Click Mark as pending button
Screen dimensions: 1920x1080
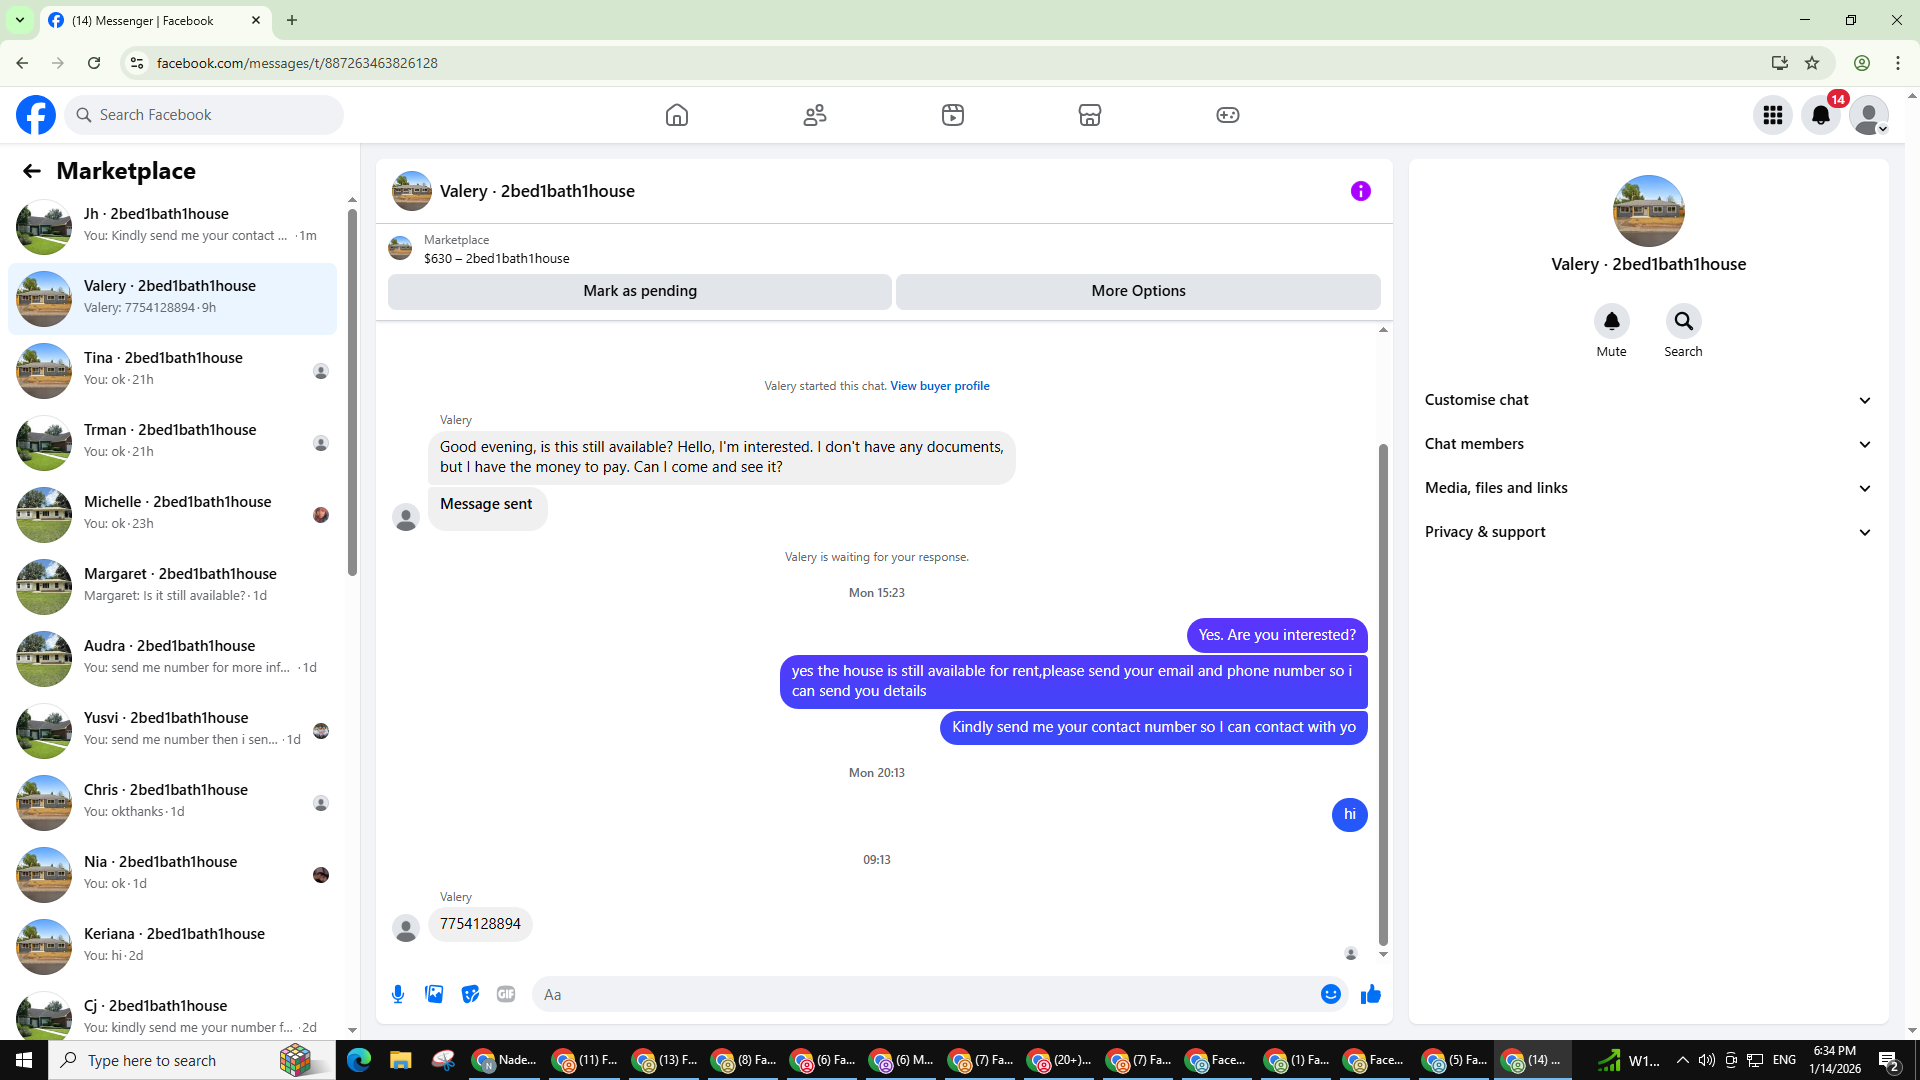pos(640,291)
